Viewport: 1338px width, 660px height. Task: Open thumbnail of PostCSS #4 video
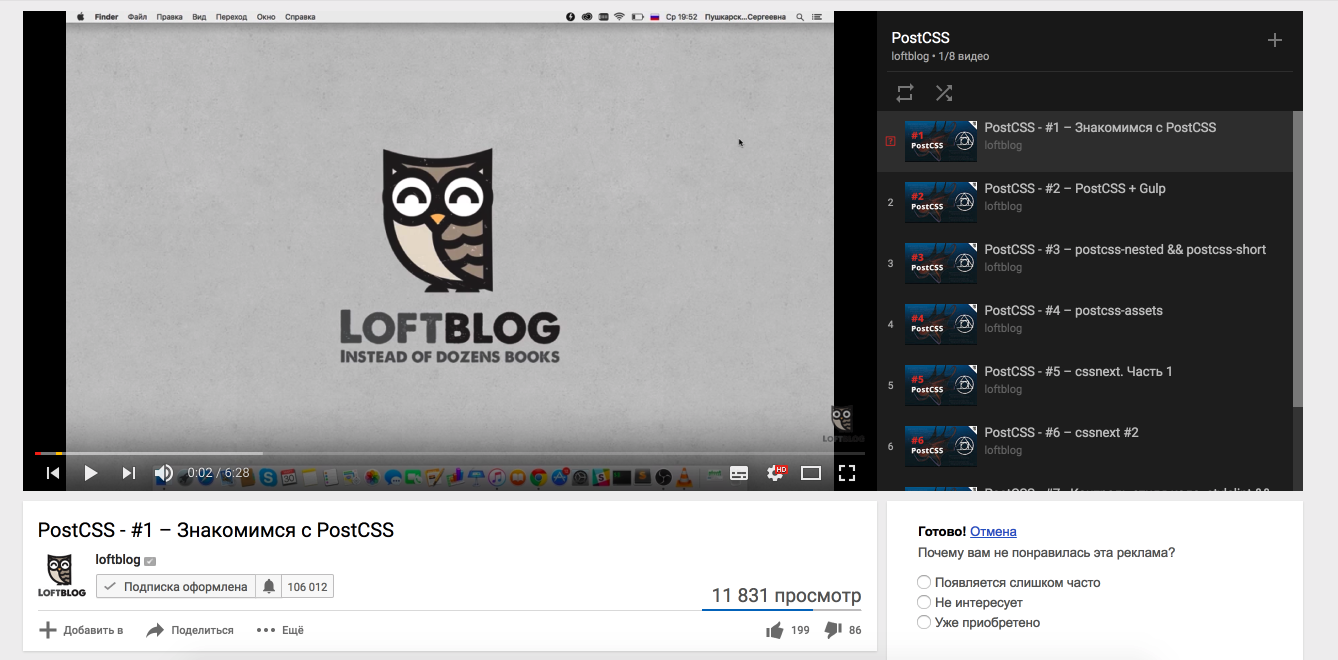coord(941,325)
